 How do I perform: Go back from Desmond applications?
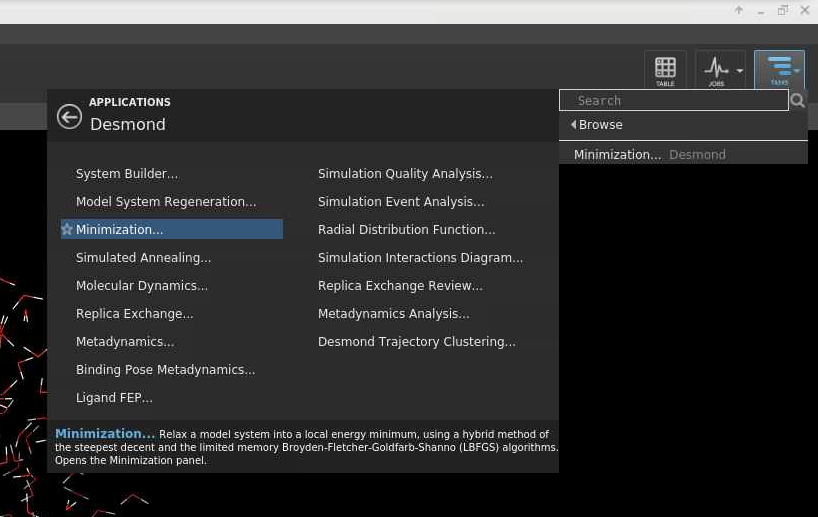[x=69, y=116]
